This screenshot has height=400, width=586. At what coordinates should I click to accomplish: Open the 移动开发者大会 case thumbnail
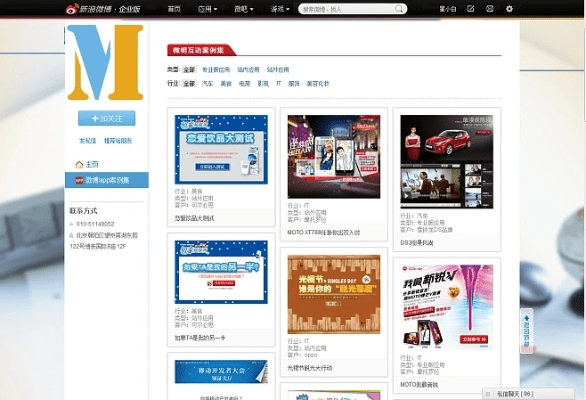point(221,372)
